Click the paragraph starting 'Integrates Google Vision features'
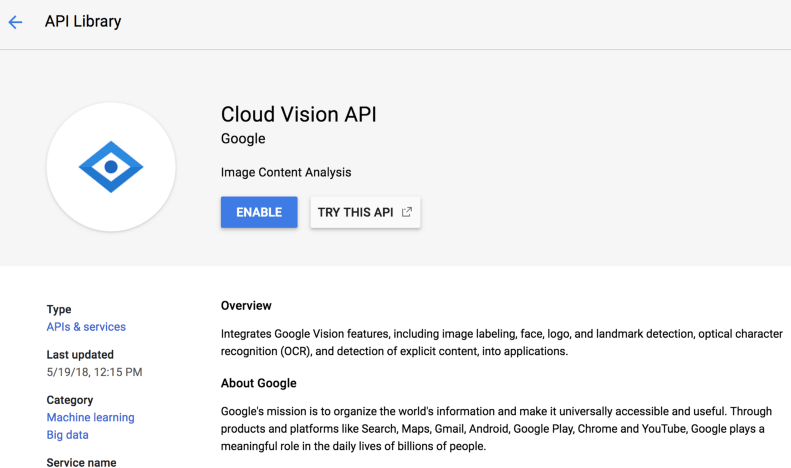This screenshot has width=791, height=468. click(502, 342)
